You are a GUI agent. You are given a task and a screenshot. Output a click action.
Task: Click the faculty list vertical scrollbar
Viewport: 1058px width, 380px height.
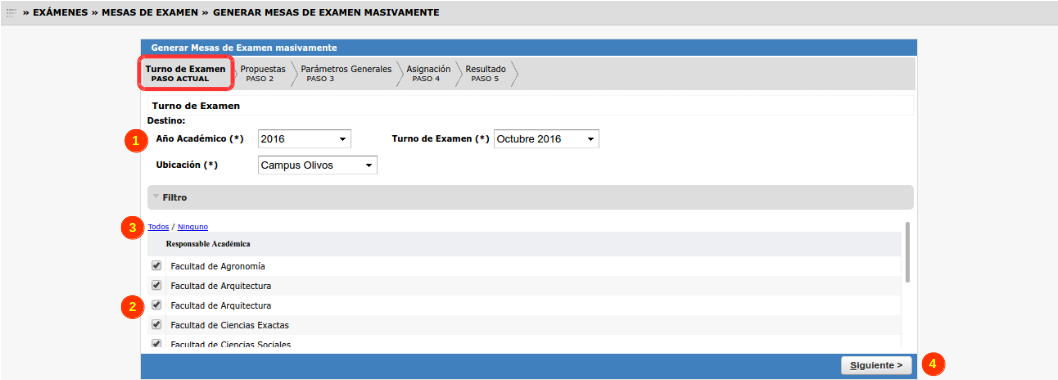(908, 252)
